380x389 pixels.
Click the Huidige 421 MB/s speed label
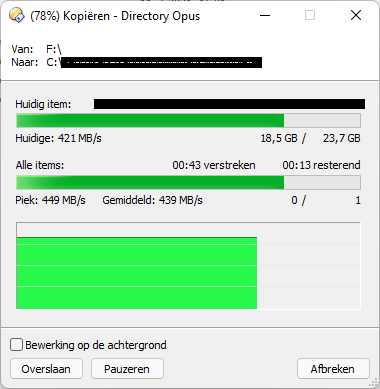pyautogui.click(x=58, y=138)
